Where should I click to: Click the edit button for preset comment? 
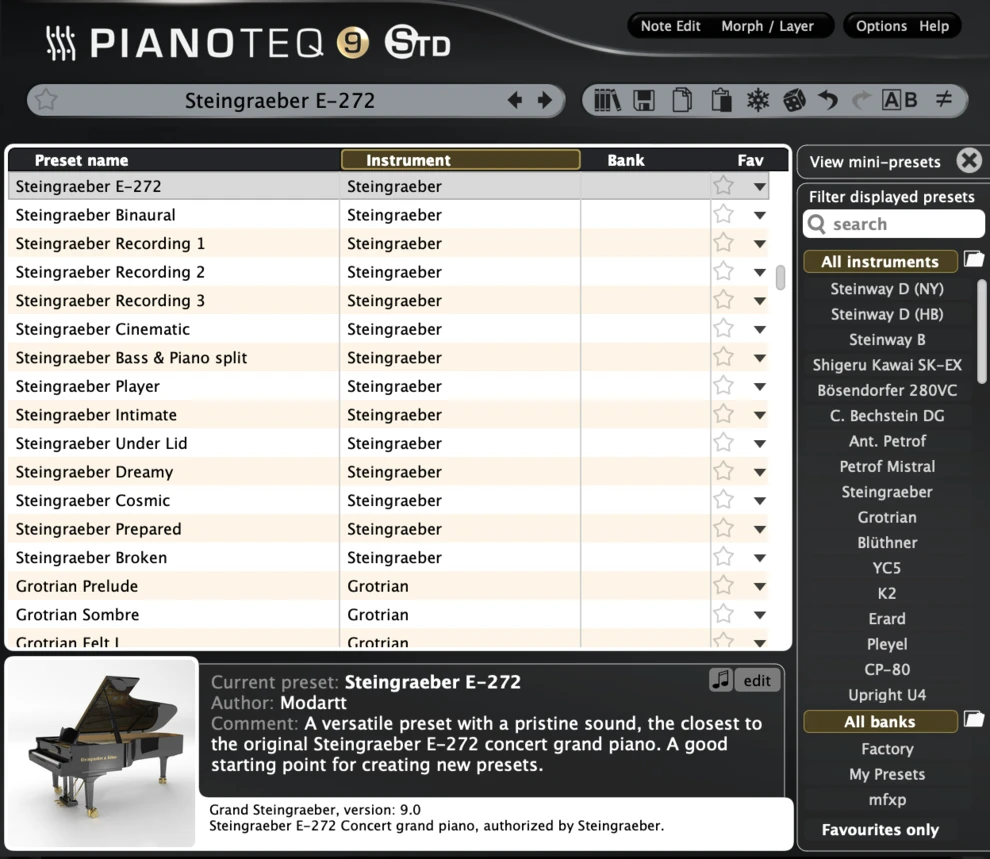click(757, 680)
